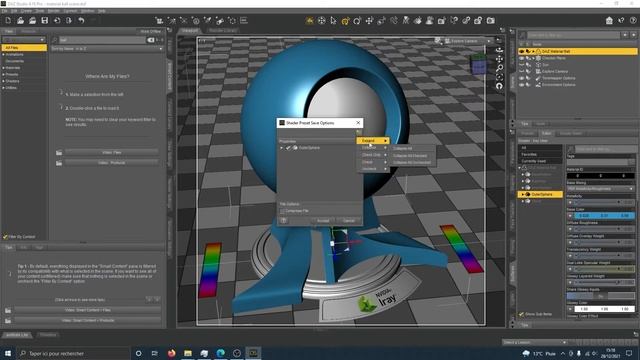Toggle visibility of Environment Options
640x360 pixels.
[x=521, y=85]
